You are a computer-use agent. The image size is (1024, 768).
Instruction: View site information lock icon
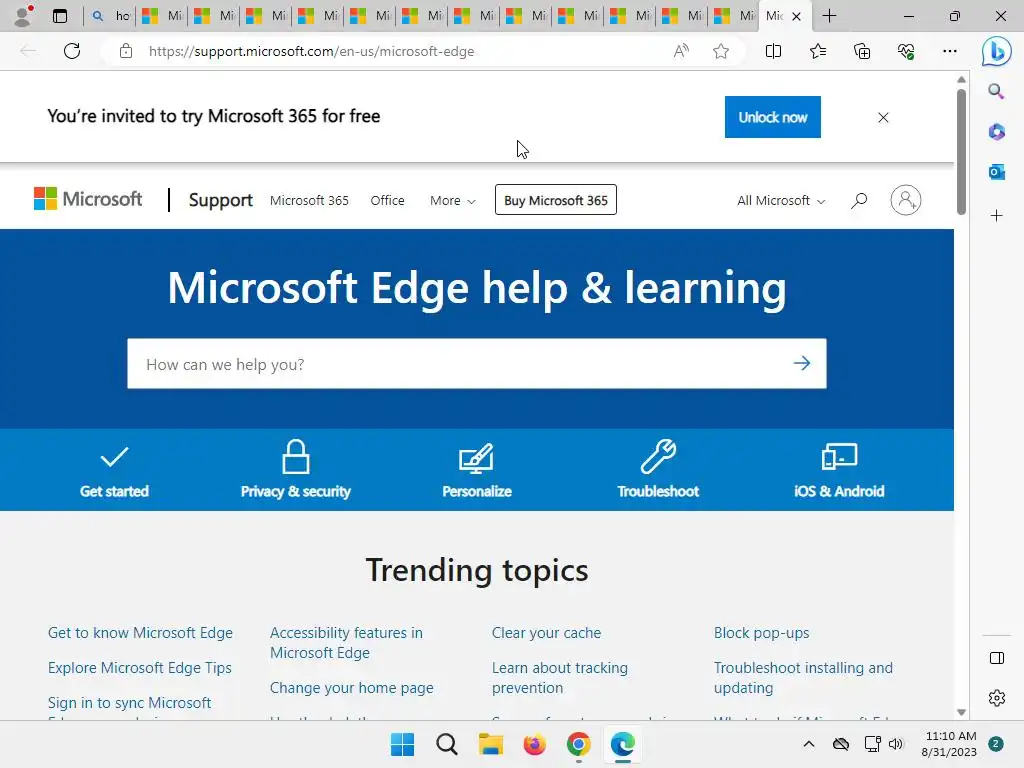pos(126,51)
